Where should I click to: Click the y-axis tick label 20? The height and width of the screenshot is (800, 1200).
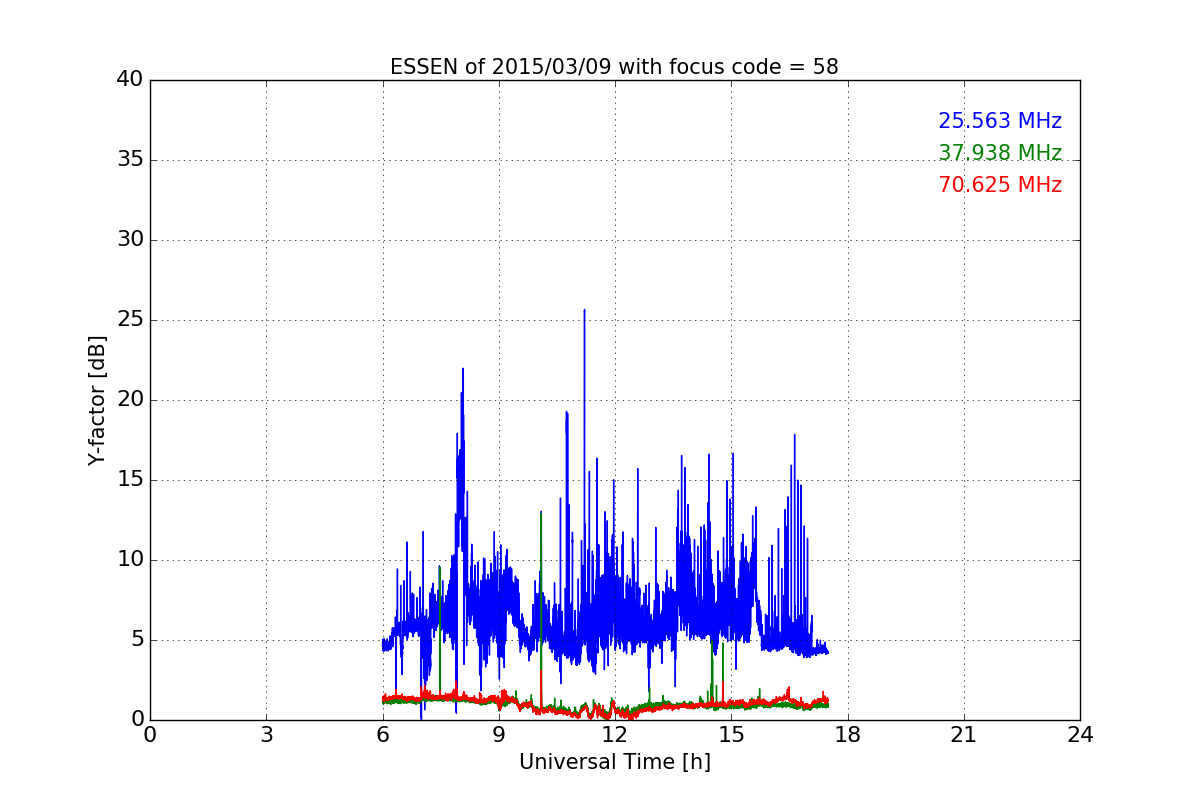tap(130, 400)
